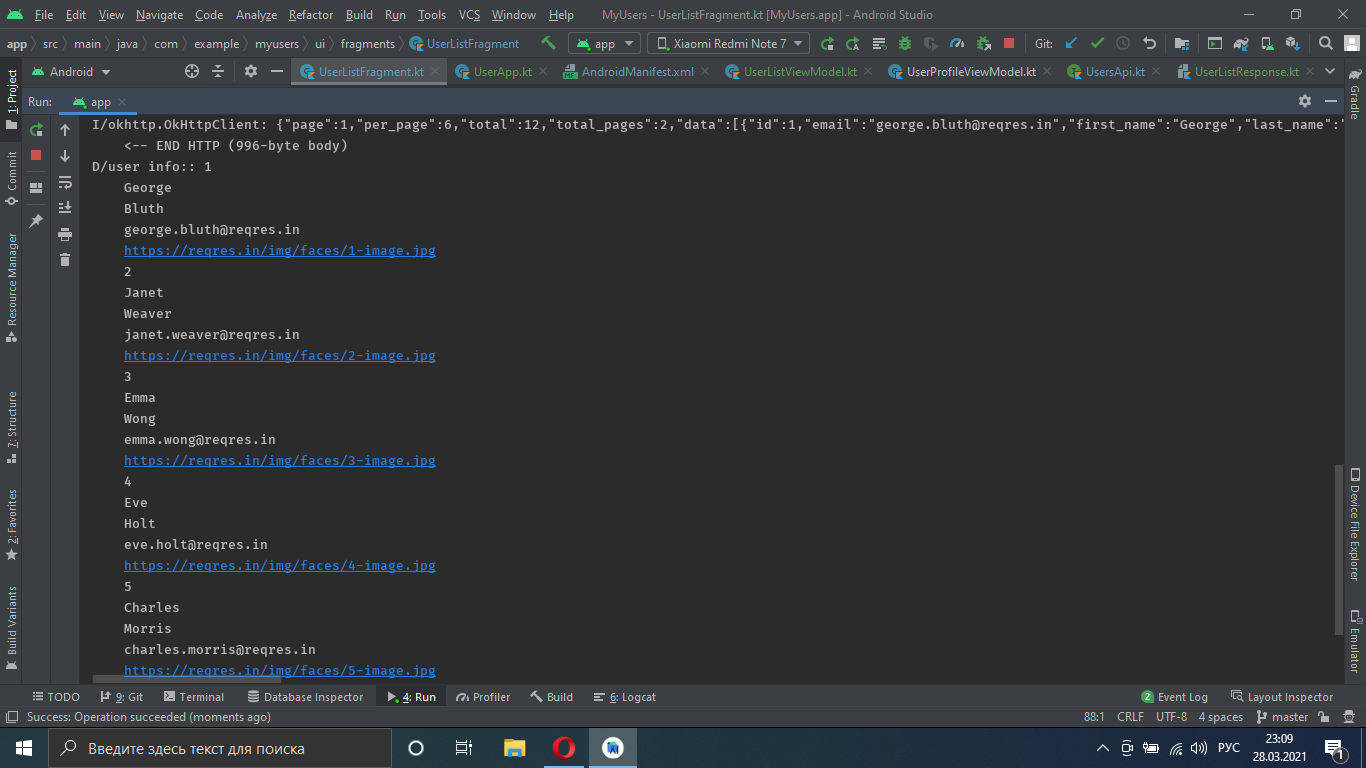This screenshot has width=1366, height=768.
Task: Toggle the Project tool window
Action: pyautogui.click(x=11, y=99)
